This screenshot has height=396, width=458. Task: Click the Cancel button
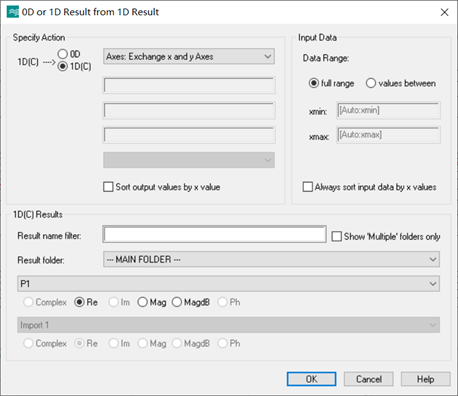click(x=369, y=379)
